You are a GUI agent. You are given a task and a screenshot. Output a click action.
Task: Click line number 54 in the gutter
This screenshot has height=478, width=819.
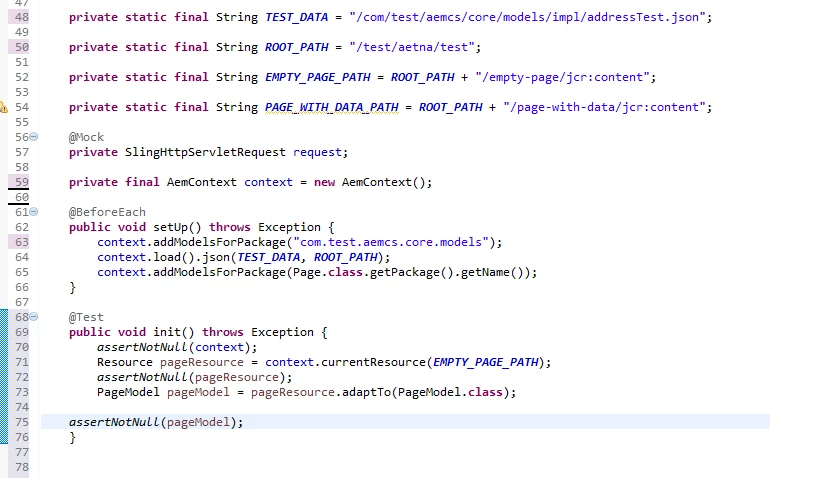[22, 107]
